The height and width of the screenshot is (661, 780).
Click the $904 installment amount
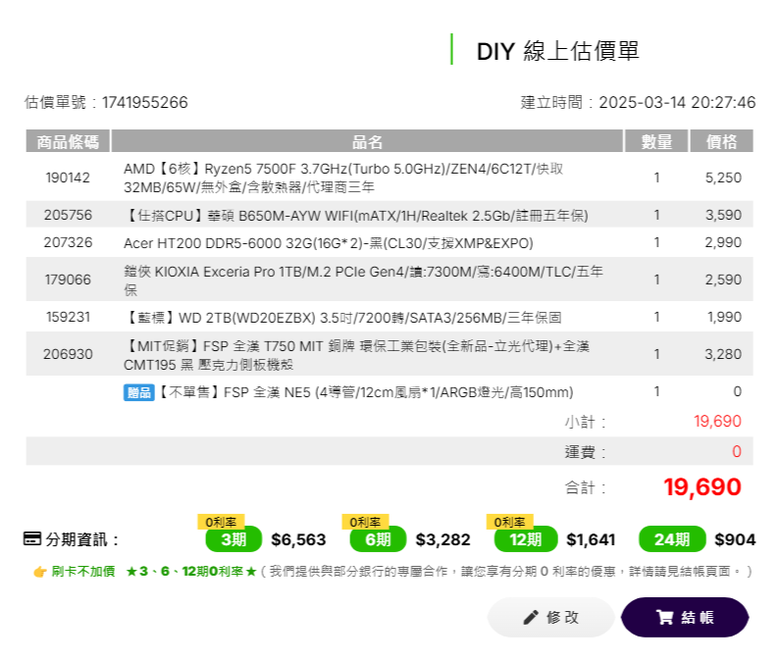[x=735, y=540]
